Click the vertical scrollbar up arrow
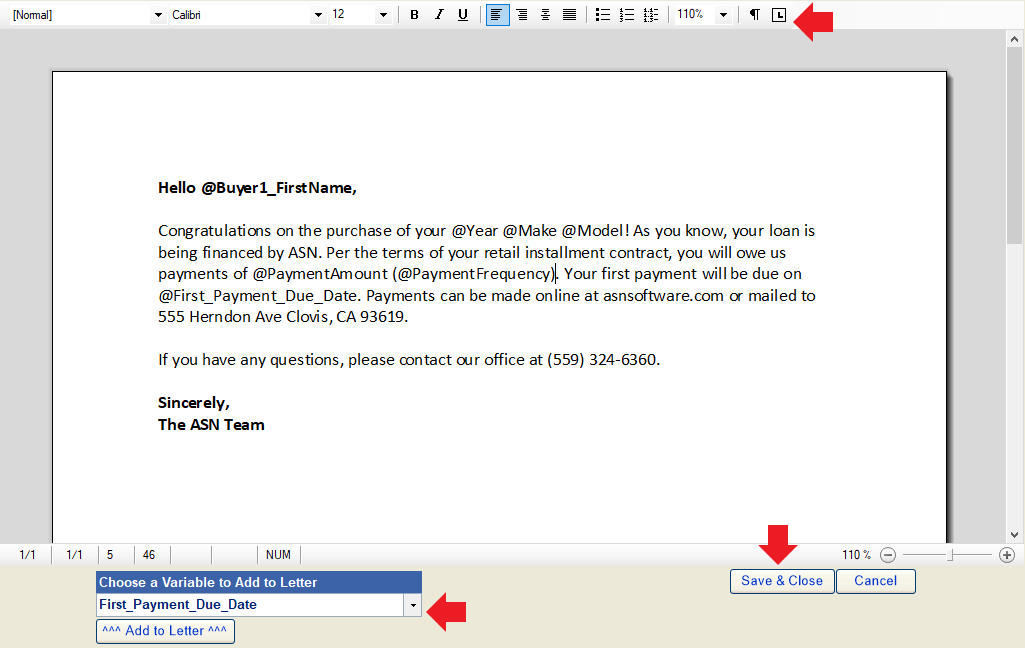Viewport: 1025px width, 648px height. (1015, 39)
